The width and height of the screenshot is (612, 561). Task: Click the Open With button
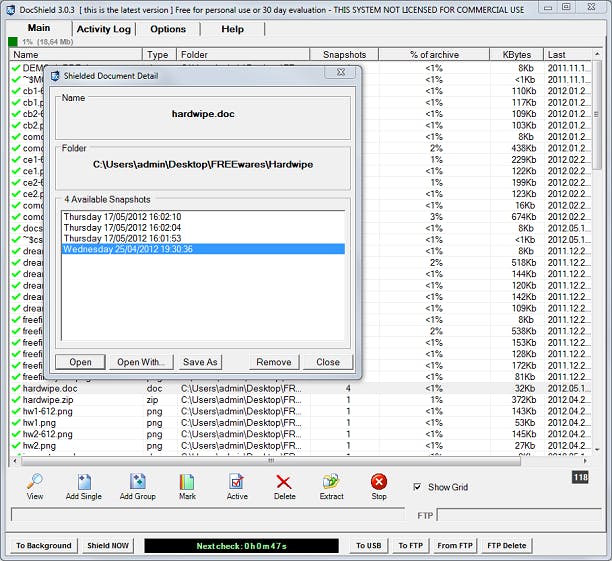point(141,362)
